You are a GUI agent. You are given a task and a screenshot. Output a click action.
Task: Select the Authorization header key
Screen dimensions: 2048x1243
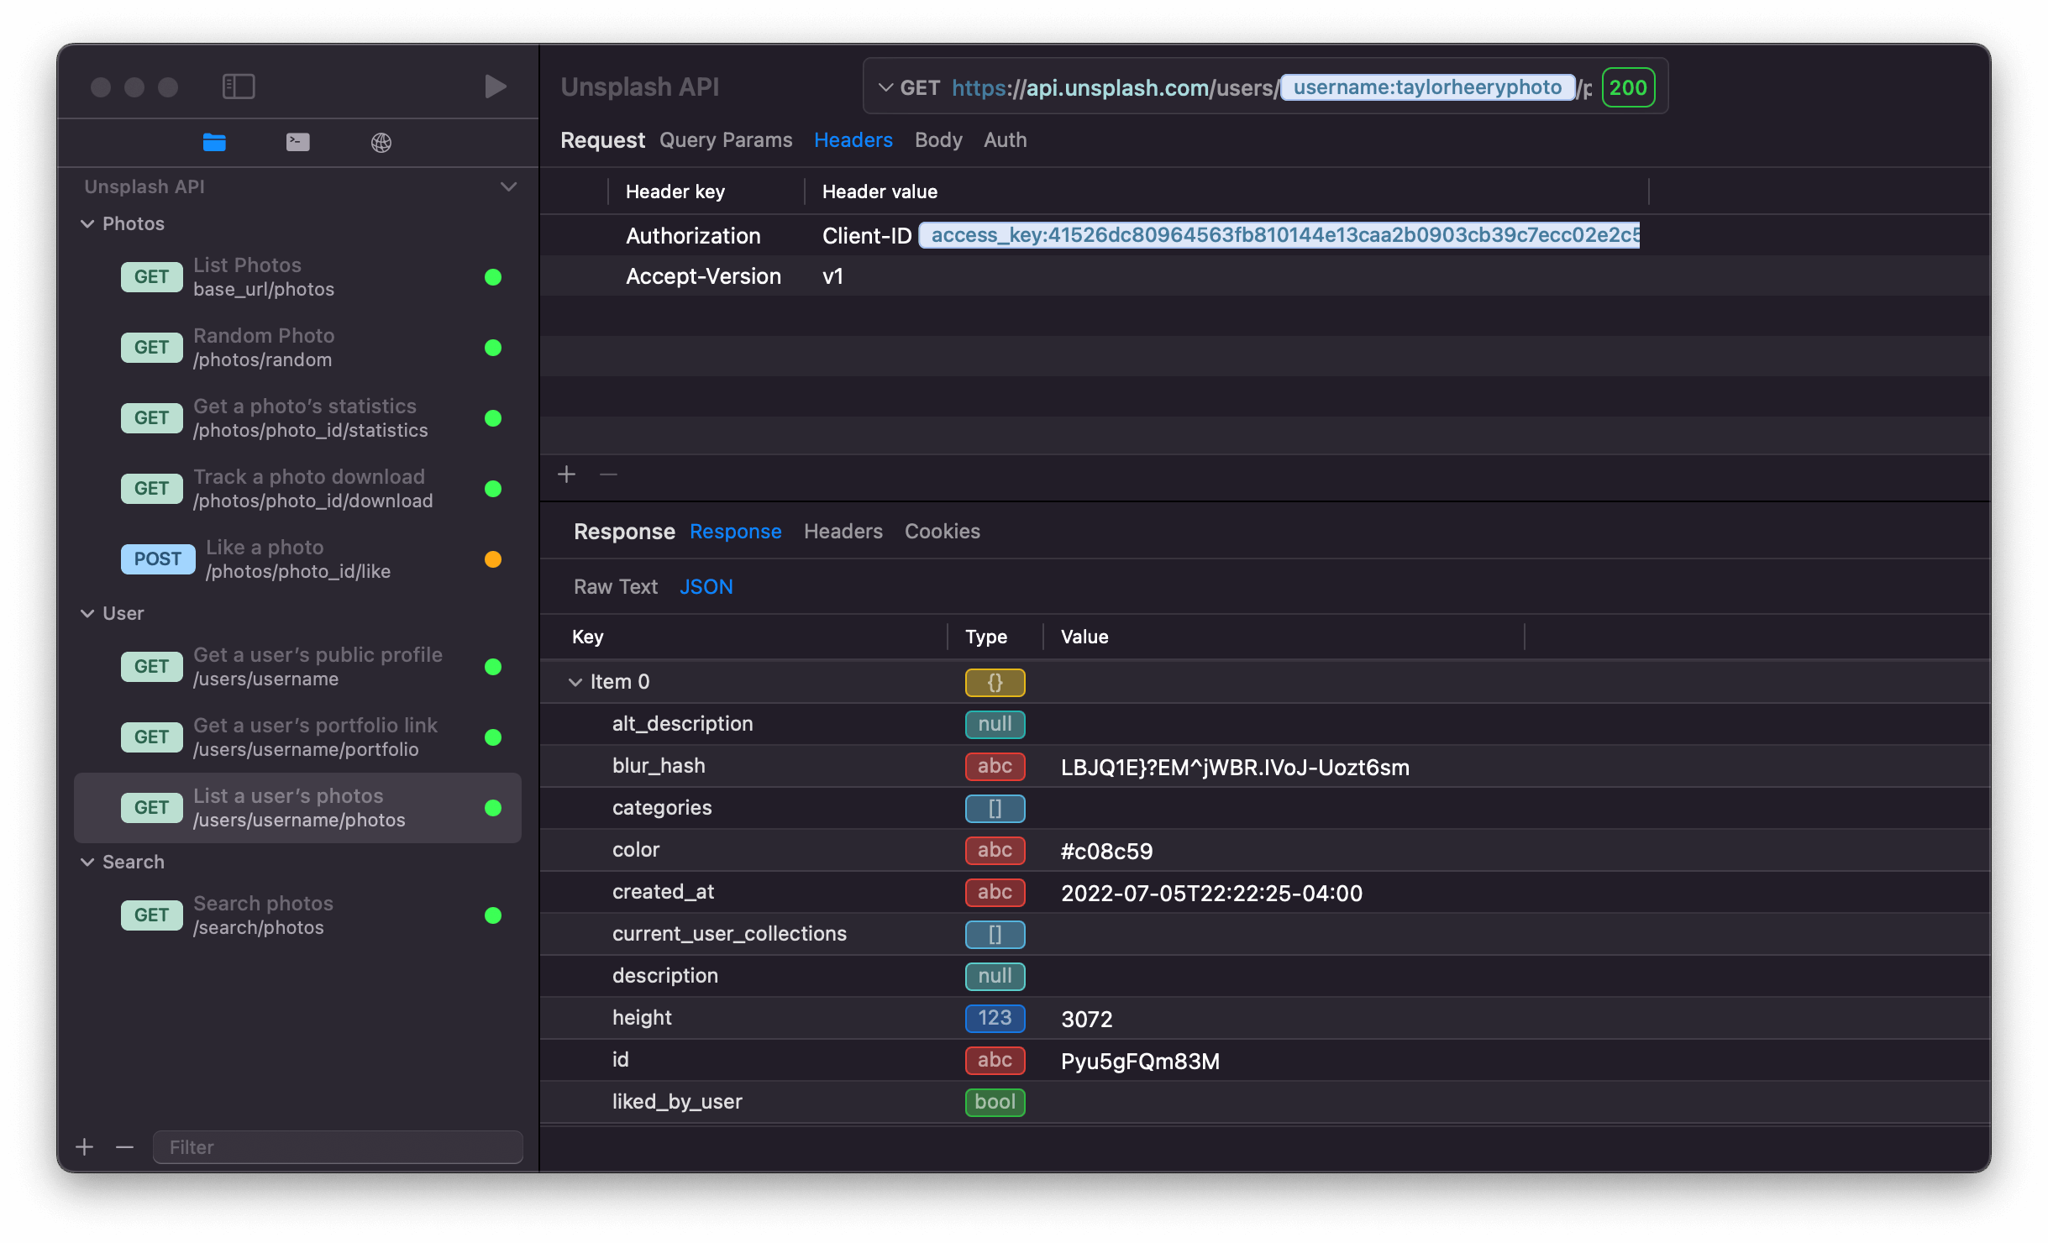pyautogui.click(x=693, y=236)
